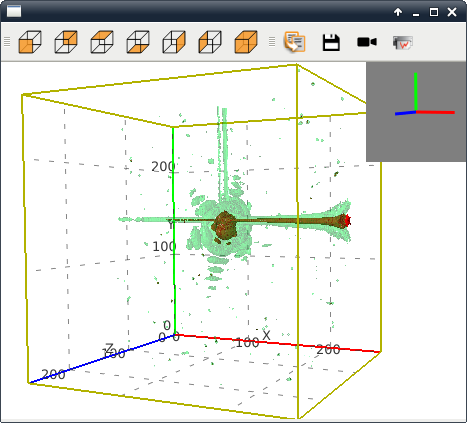Open the window menu icon in title bar
Screen dimensions: 467x423
click(14, 11)
